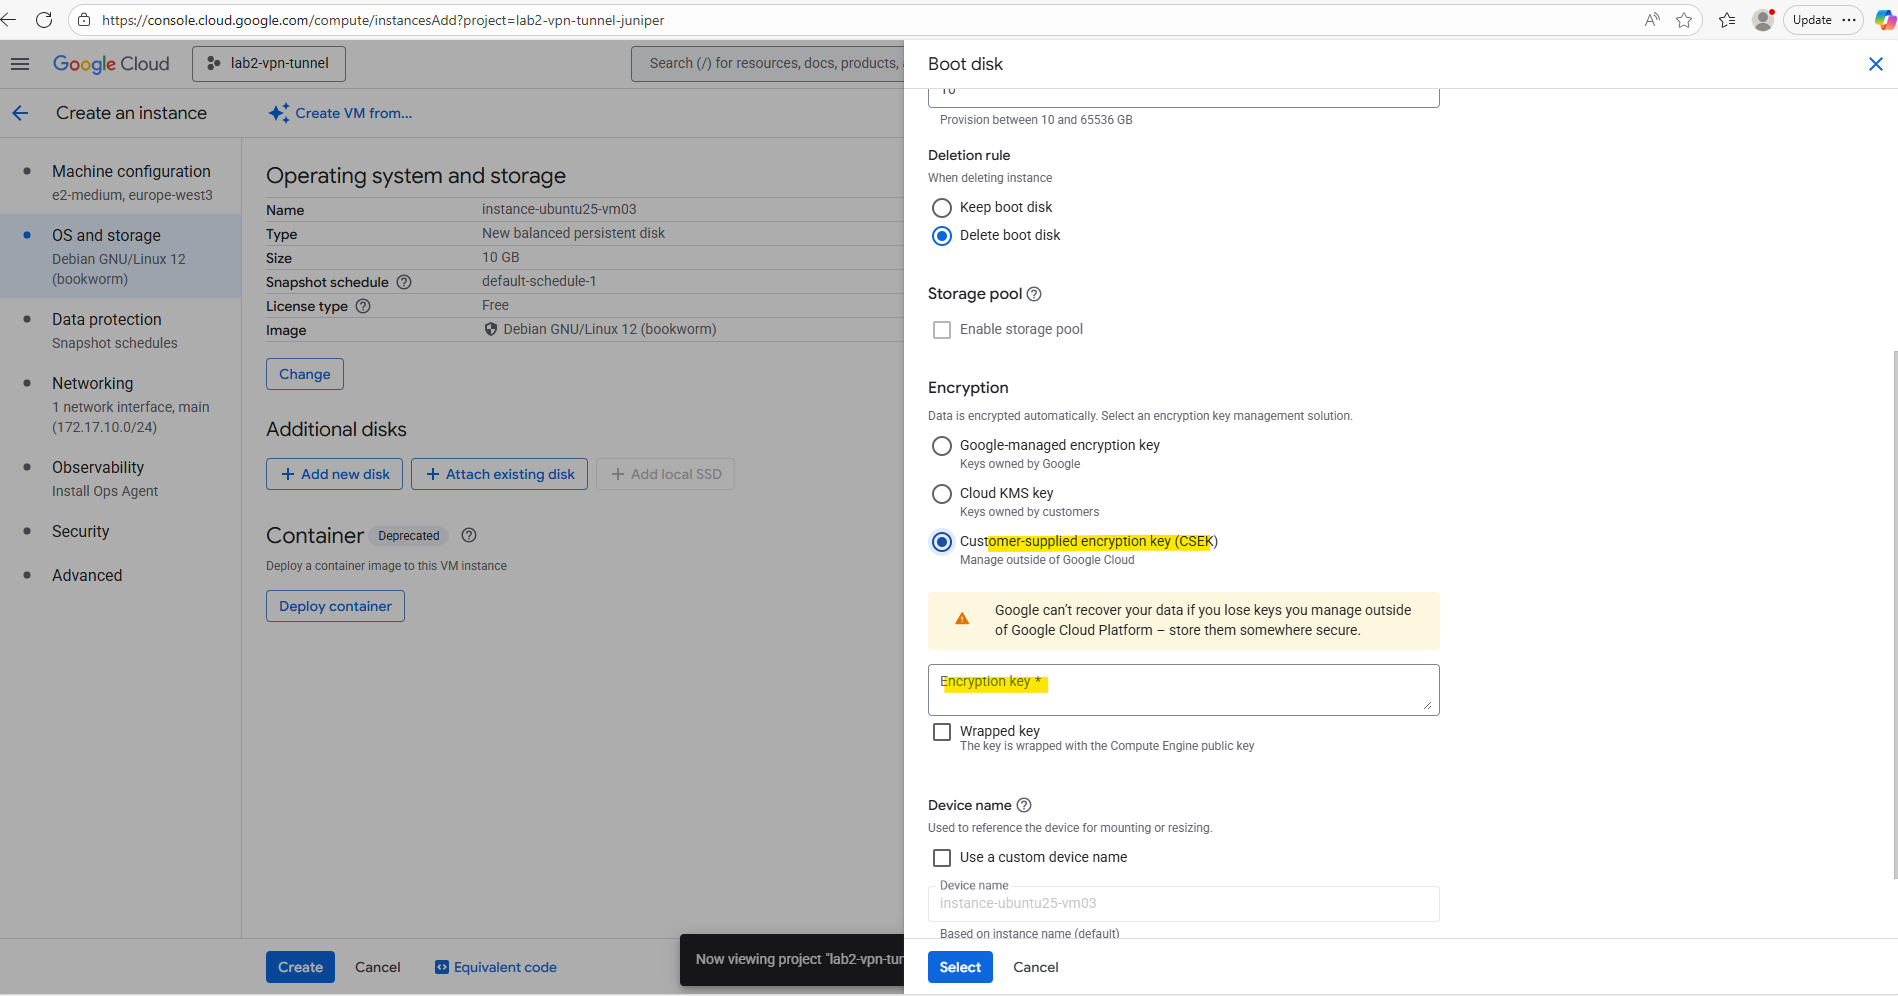Viewport: 1898px width, 996px height.
Task: Click the read aloud icon in address bar
Action: click(1652, 20)
